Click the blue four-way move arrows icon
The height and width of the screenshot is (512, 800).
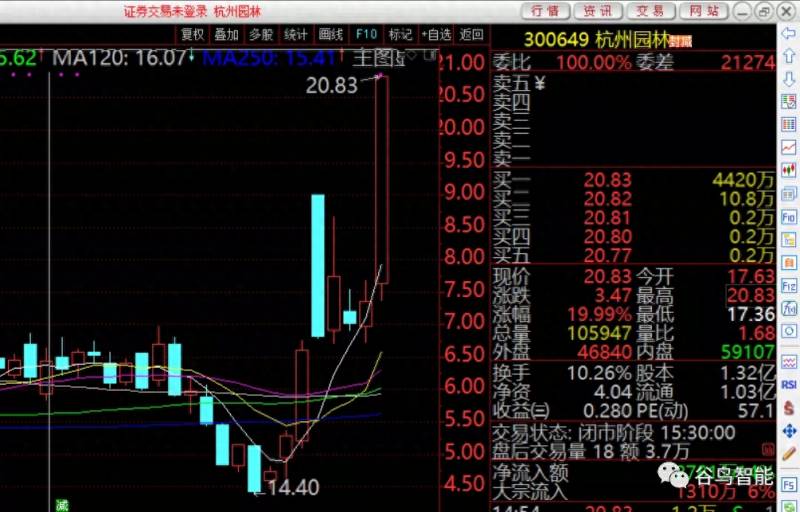coord(789,431)
